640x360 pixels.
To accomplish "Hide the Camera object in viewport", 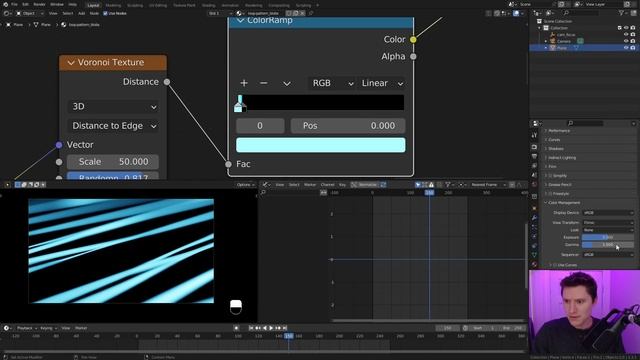I will click(x=626, y=41).
